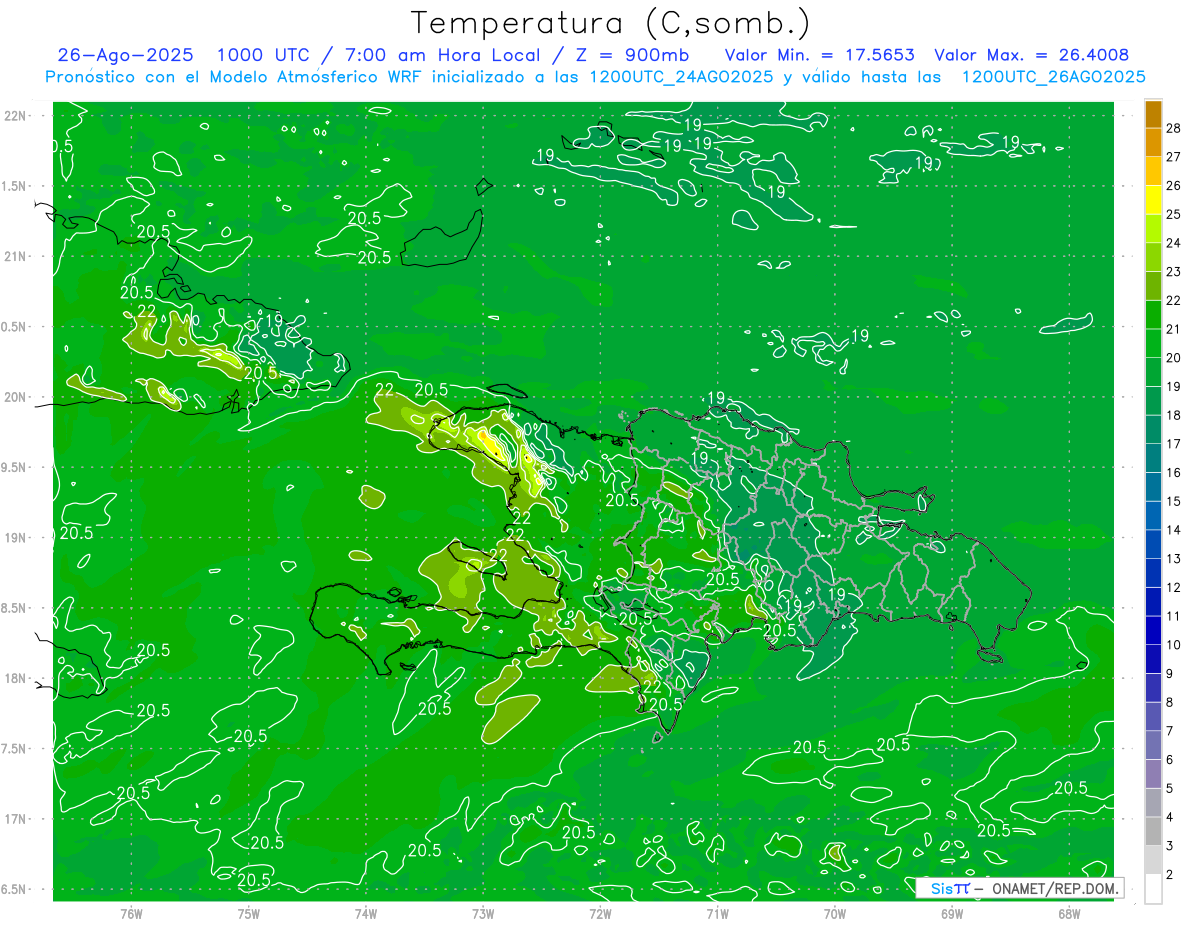Click the "21N" latitude axis label
This screenshot has height=927, width=1200.
tap(15, 257)
